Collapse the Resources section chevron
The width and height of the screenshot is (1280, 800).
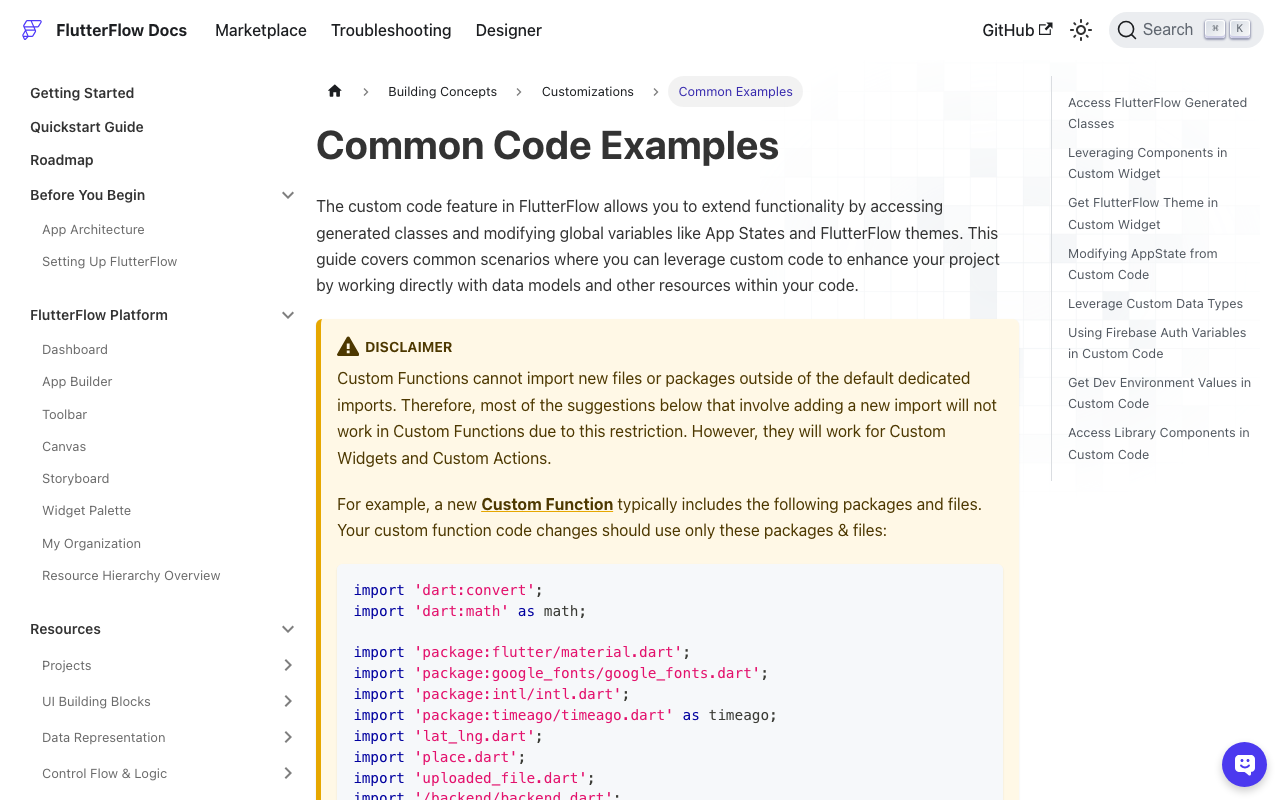pos(288,629)
